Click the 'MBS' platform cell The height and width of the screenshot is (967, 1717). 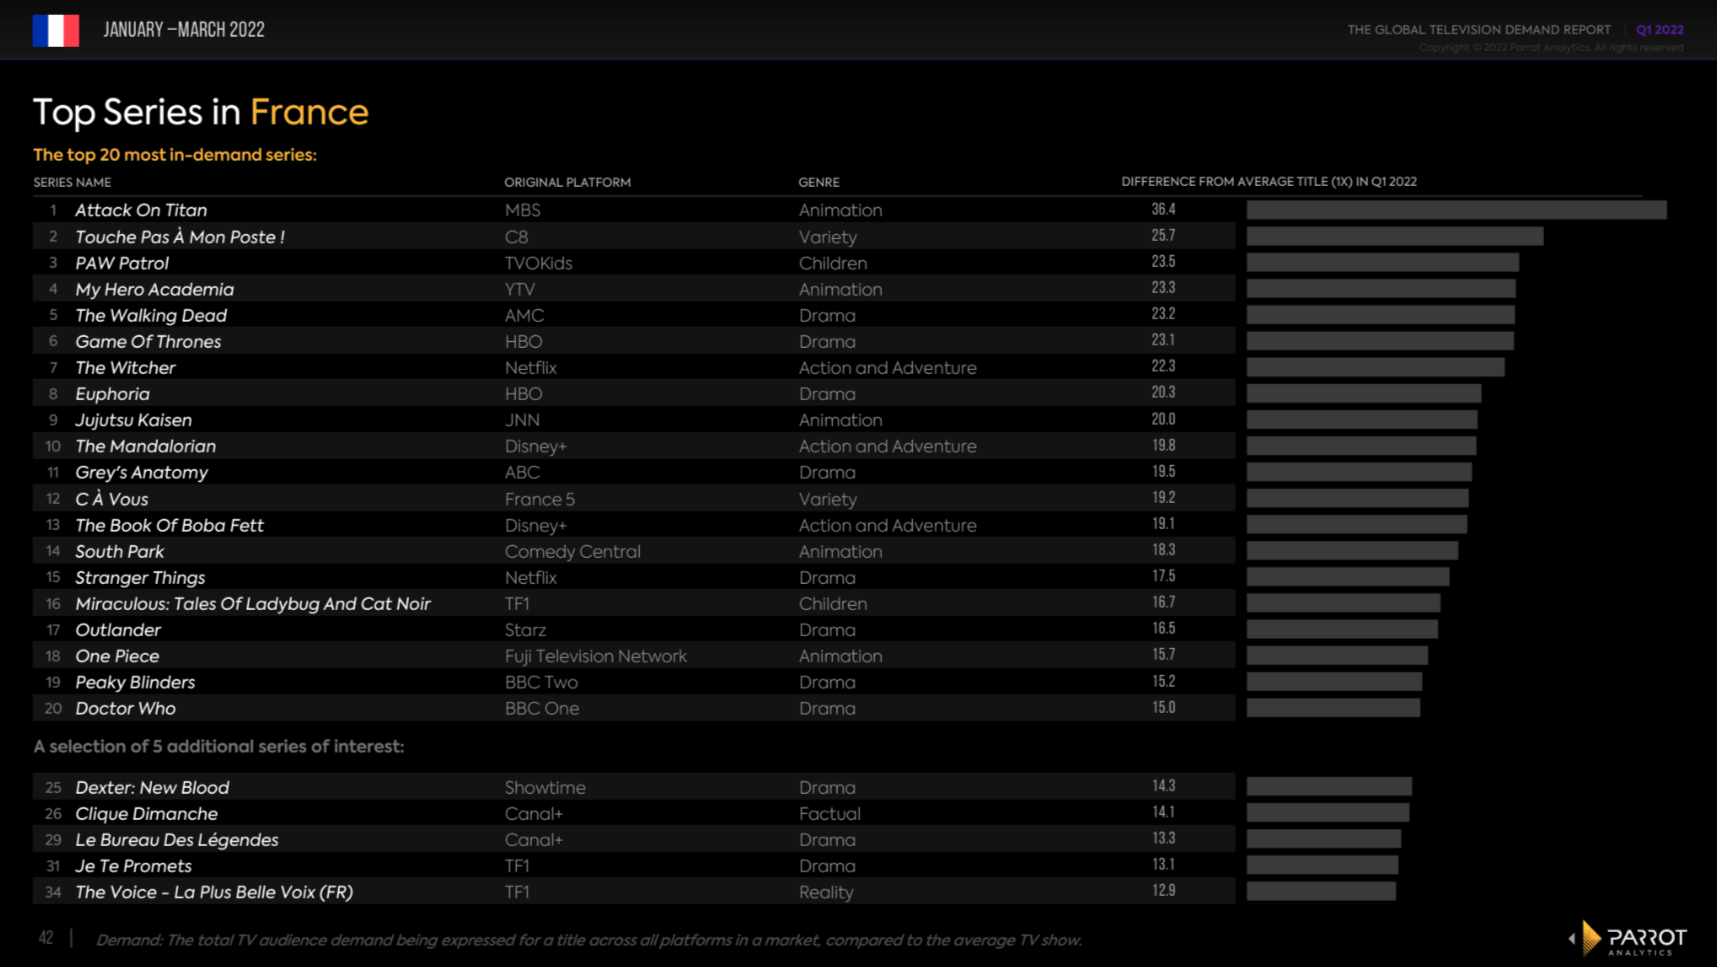click(x=522, y=210)
